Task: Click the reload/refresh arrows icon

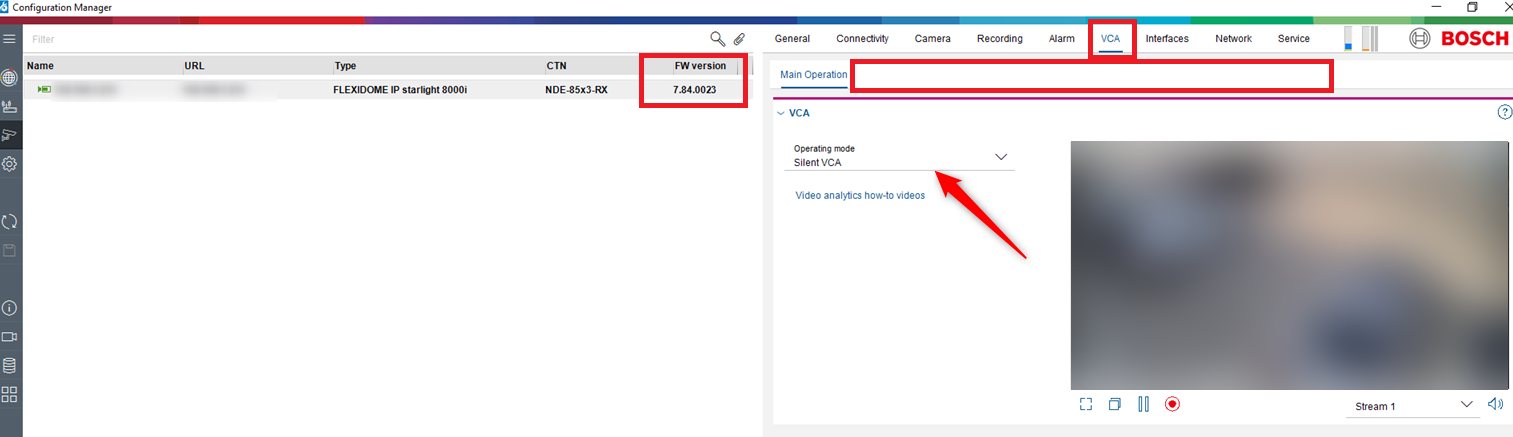Action: [10, 221]
